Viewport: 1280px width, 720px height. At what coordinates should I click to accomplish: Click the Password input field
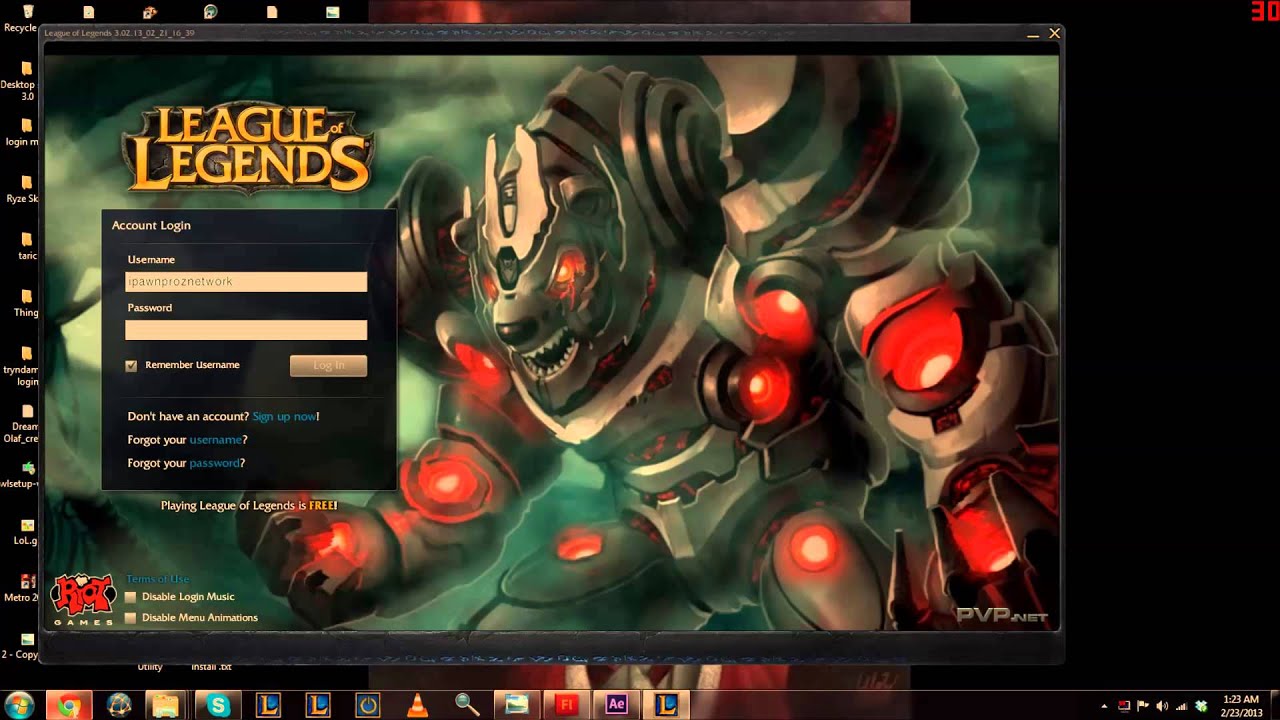pyautogui.click(x=246, y=330)
